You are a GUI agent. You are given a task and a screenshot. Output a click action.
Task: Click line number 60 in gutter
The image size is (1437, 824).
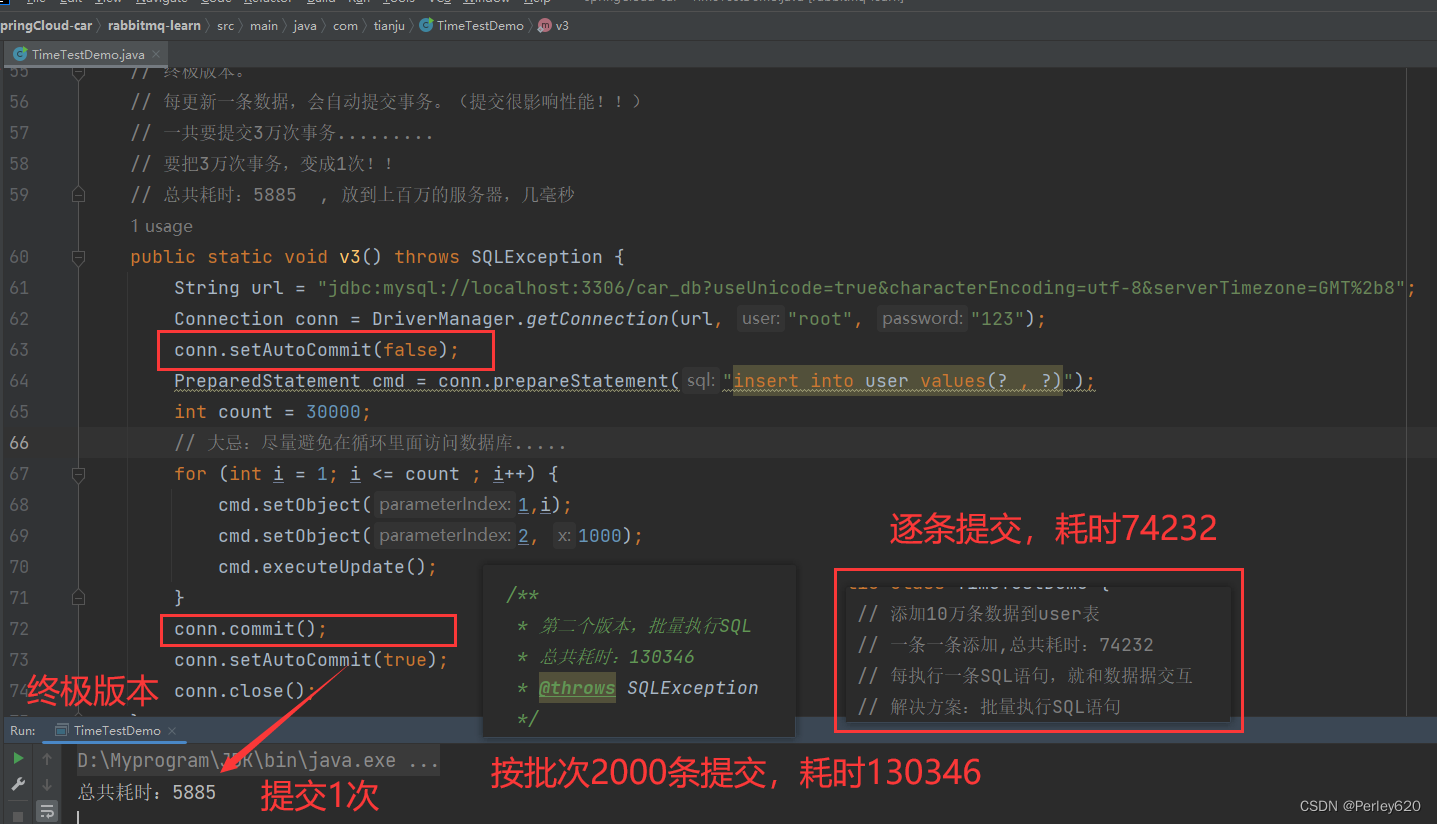(19, 257)
